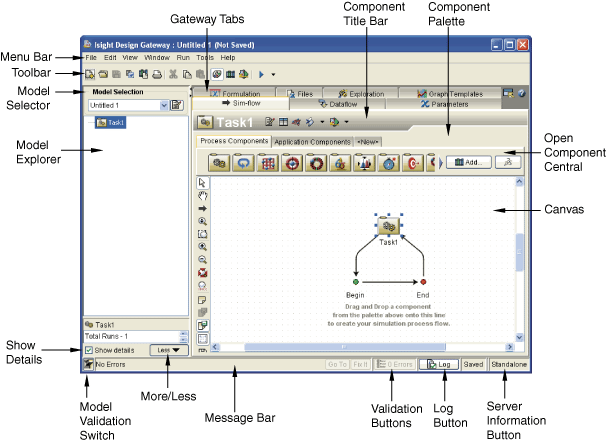
Task: Click the 0 Errors validation button
Action: [x=395, y=364]
